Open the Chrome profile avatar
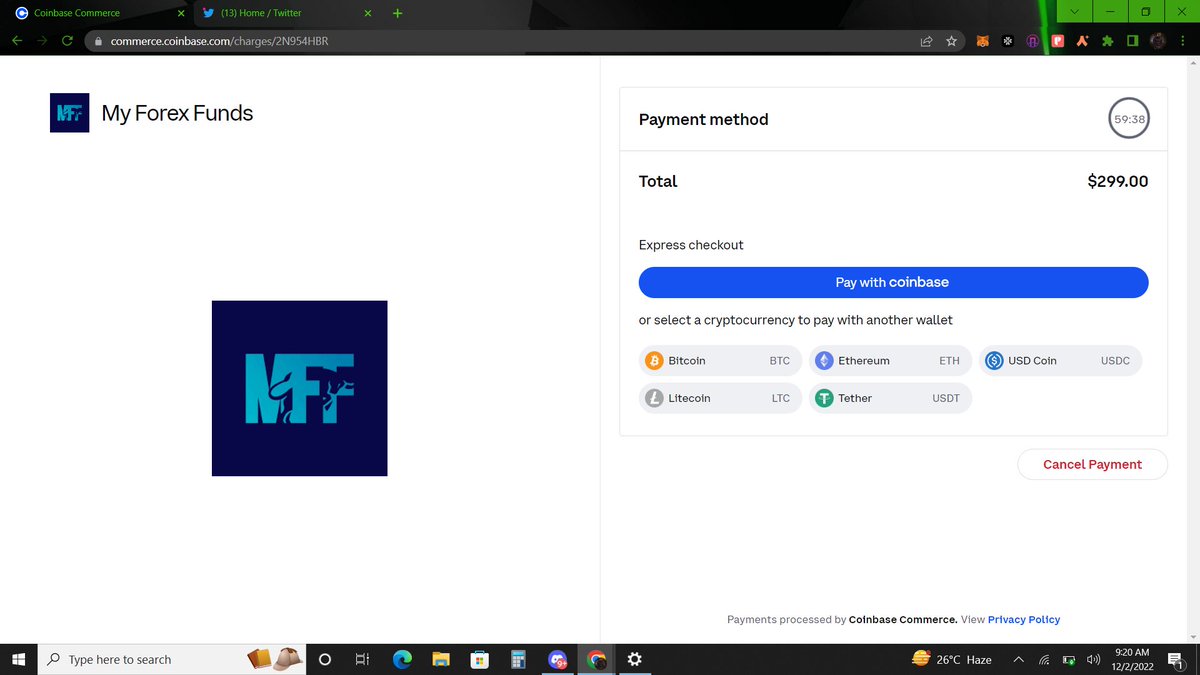The width and height of the screenshot is (1200, 675). click(1157, 41)
